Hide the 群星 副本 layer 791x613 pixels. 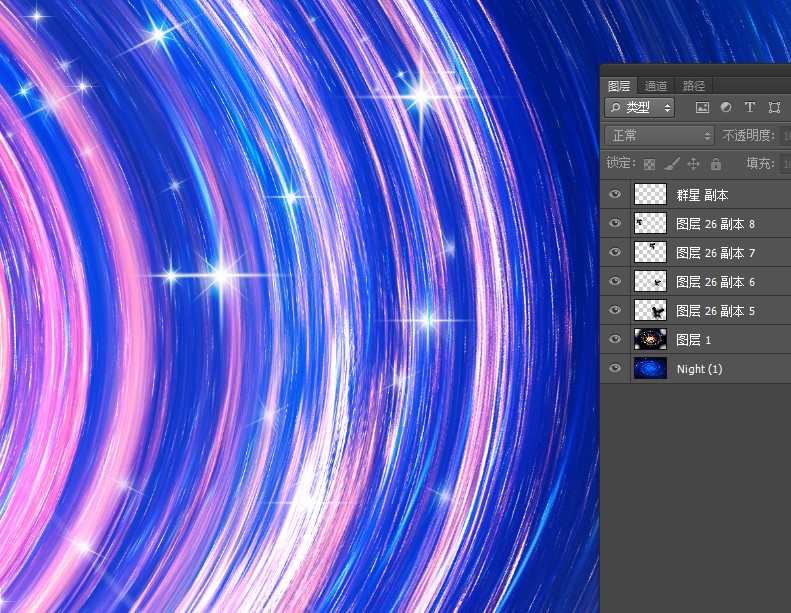(x=615, y=194)
